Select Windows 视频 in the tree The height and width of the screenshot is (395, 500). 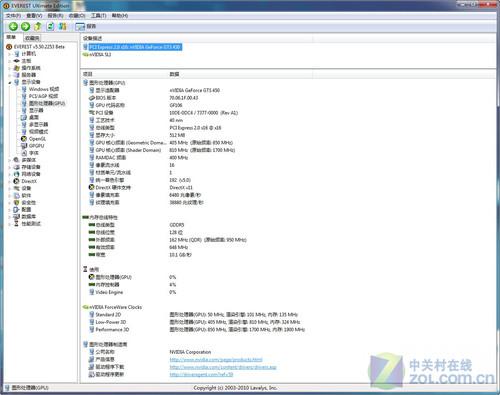44,89
